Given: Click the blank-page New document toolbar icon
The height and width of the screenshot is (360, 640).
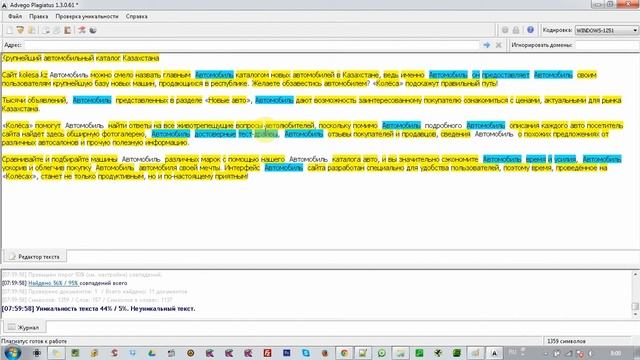Looking at the screenshot, I should [9, 30].
